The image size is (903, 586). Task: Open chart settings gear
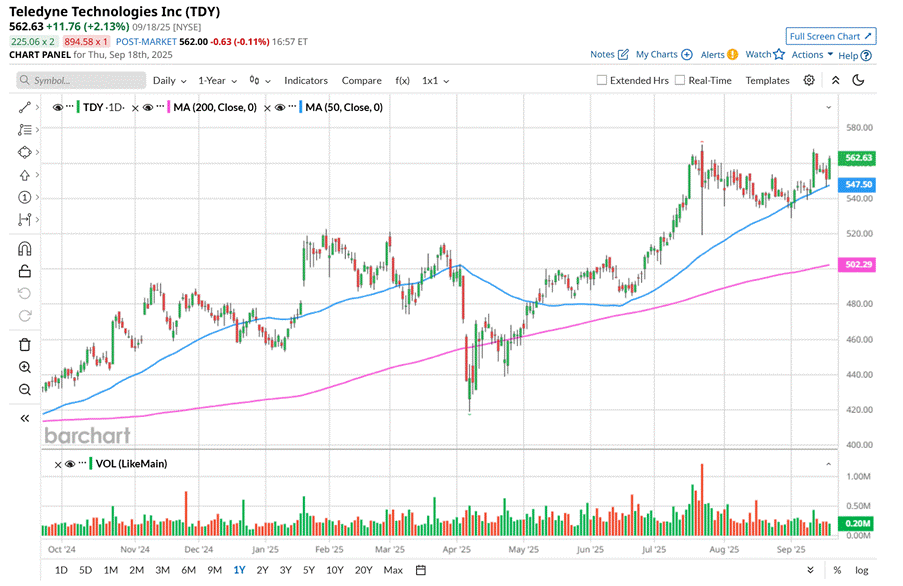[809, 80]
